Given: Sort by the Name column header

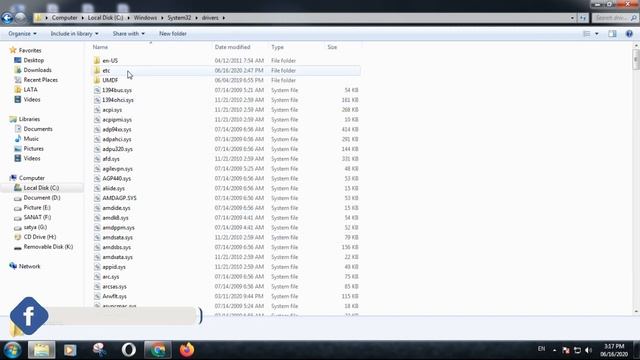Looking at the screenshot, I should [100, 47].
